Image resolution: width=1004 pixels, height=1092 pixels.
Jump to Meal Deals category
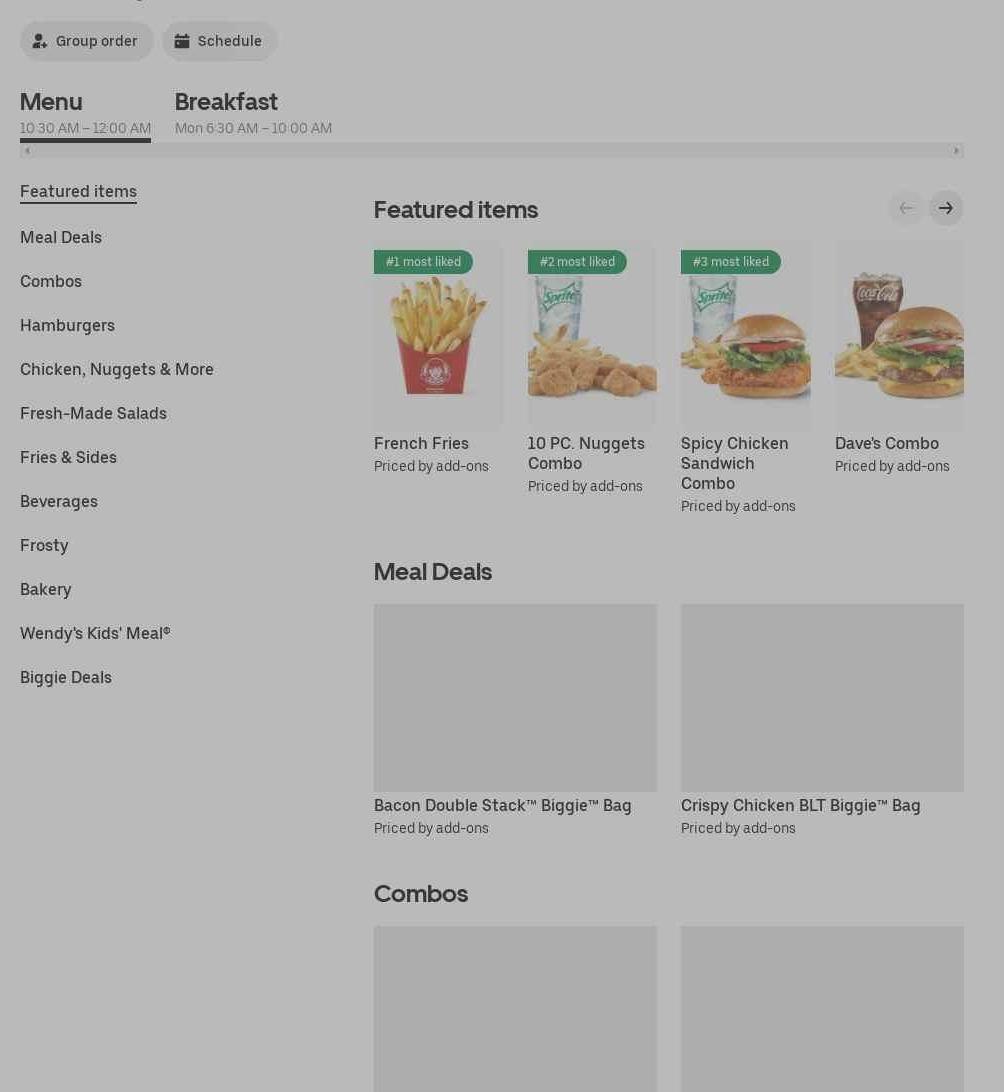tap(61, 237)
